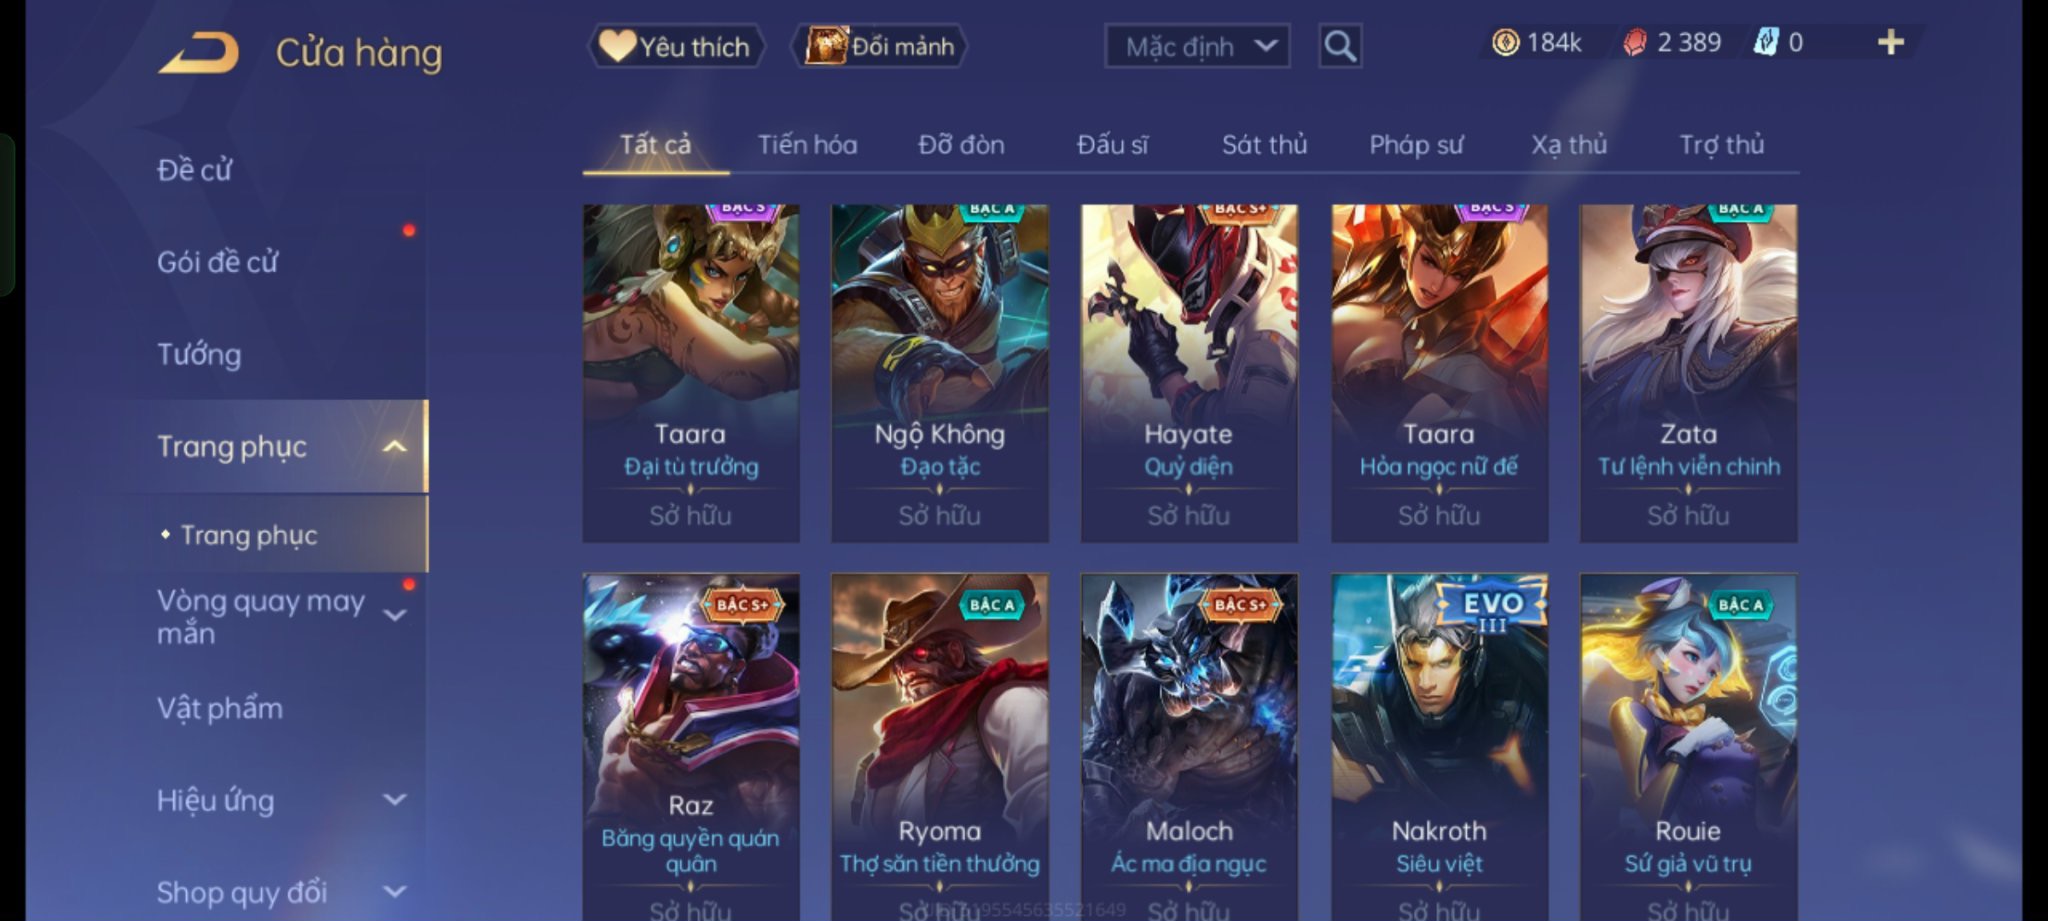Open search with magnifying glass icon

[1339, 46]
